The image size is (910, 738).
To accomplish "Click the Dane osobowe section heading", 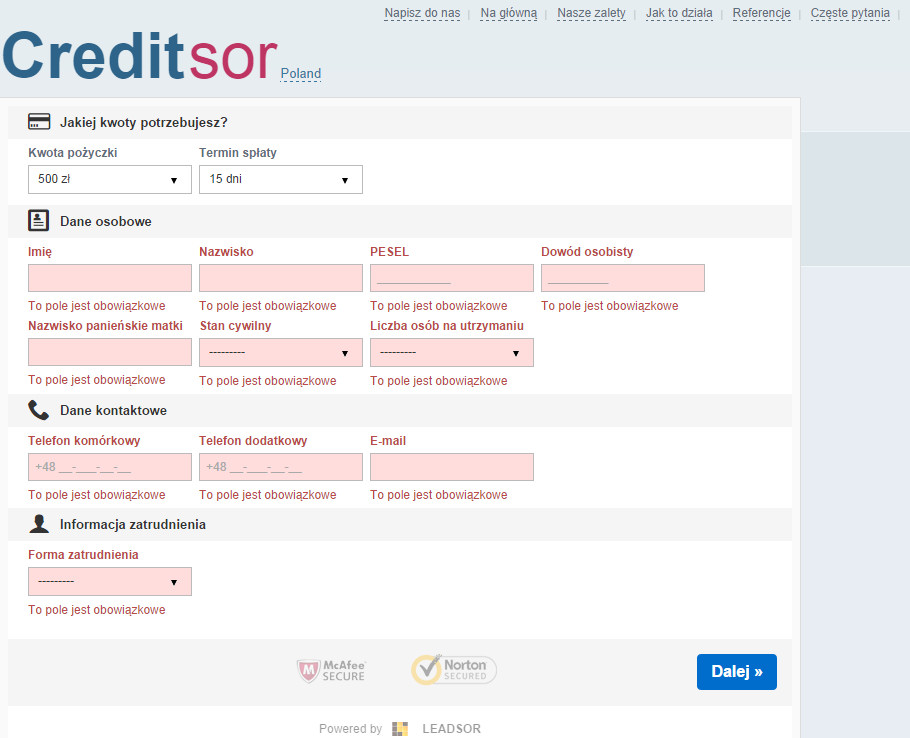I will click(106, 221).
